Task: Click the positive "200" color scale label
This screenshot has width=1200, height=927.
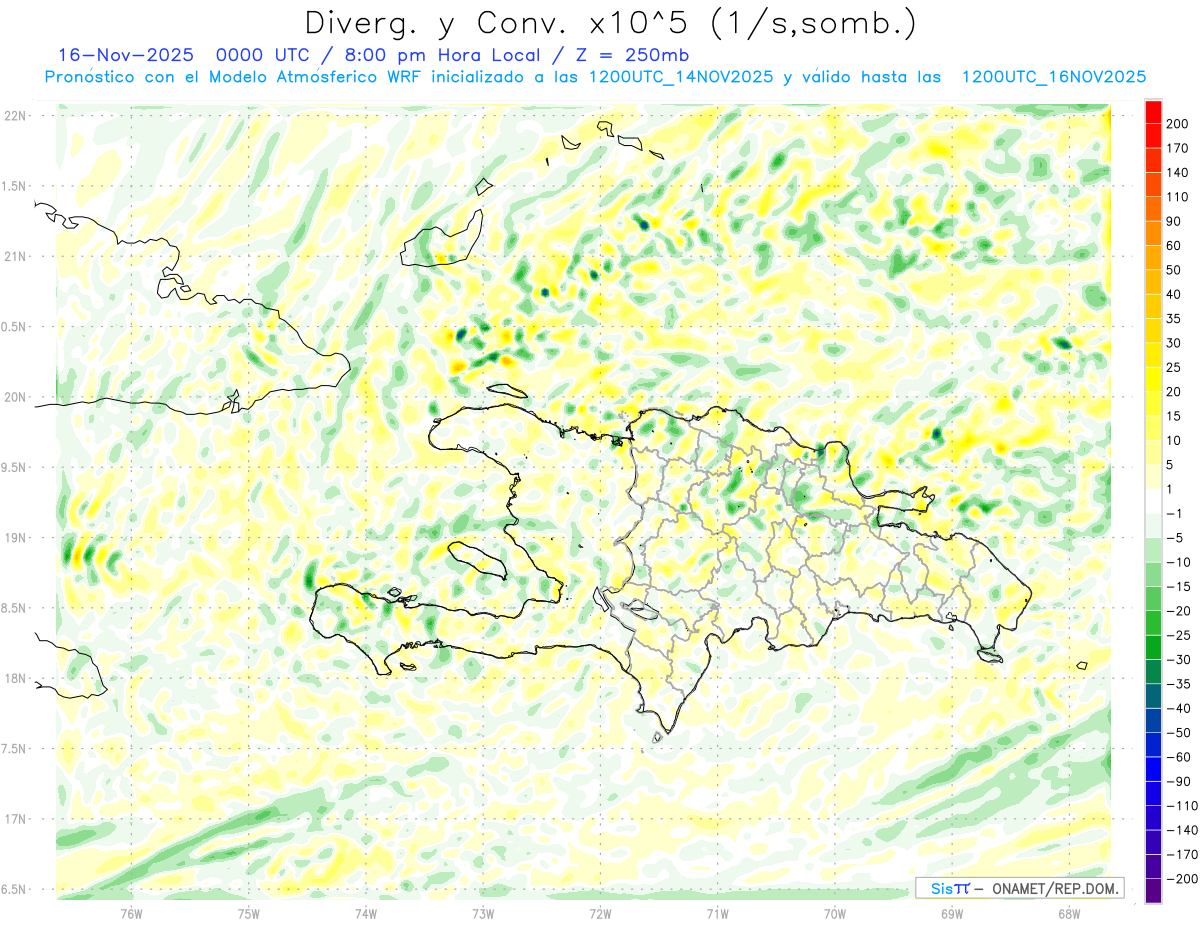Action: (1179, 124)
